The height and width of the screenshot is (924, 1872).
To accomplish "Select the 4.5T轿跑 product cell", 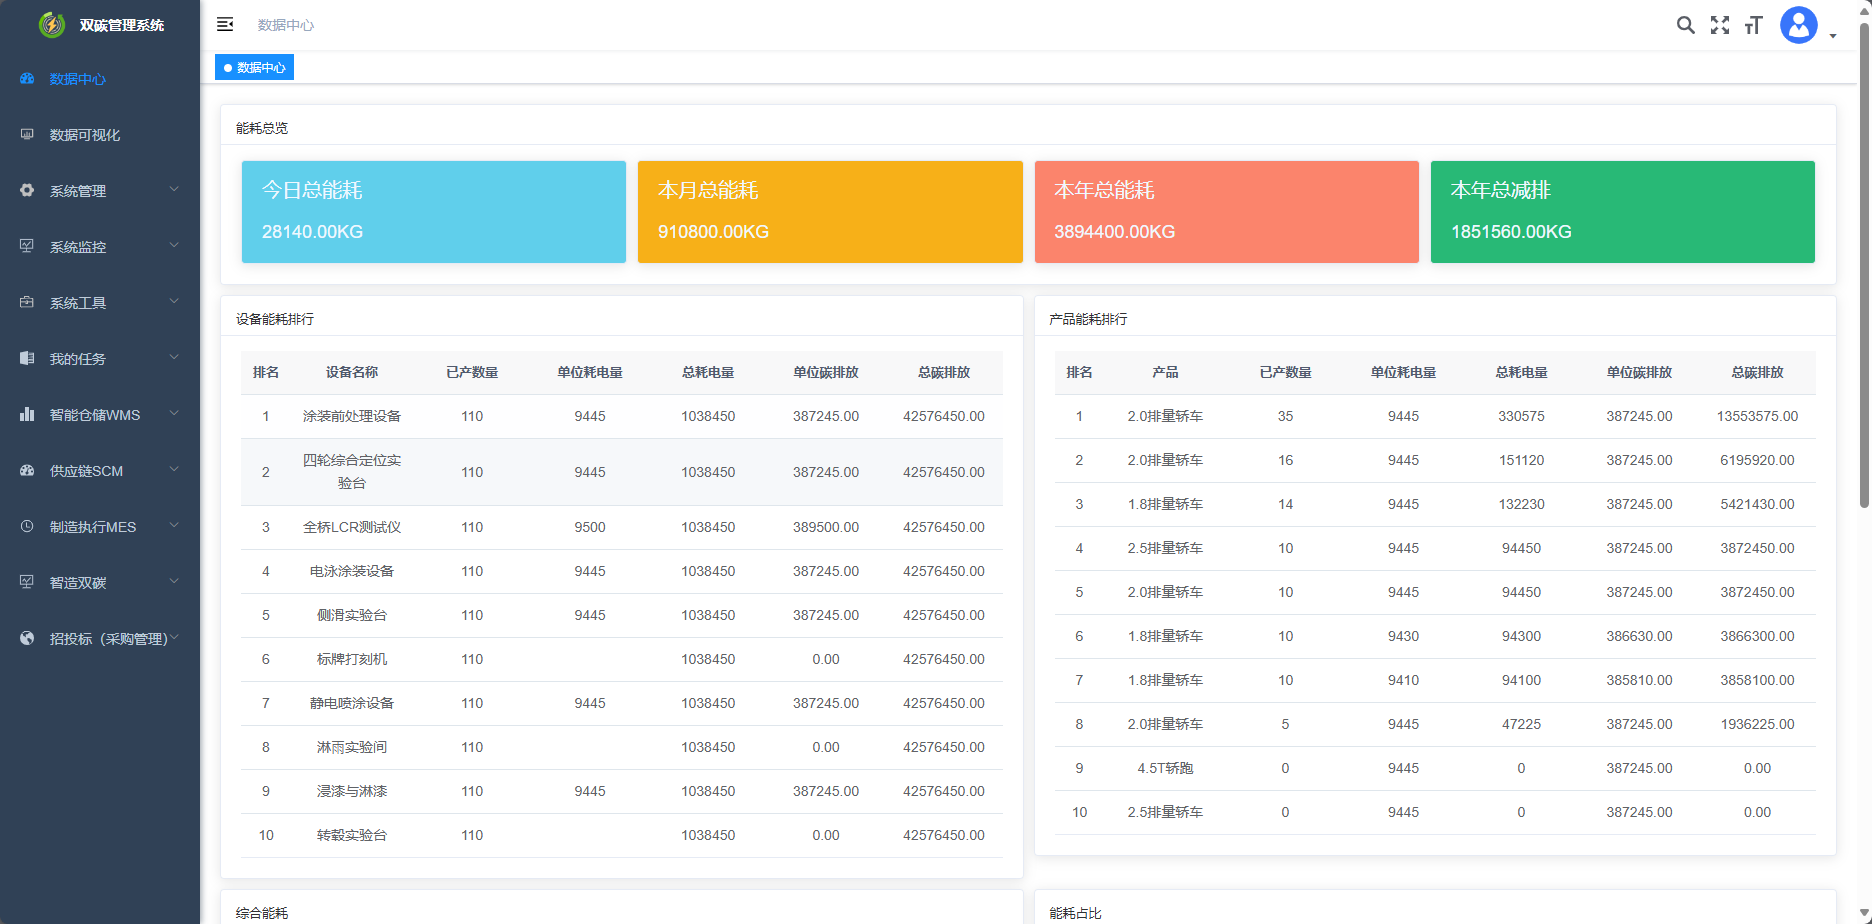I will pos(1165,768).
